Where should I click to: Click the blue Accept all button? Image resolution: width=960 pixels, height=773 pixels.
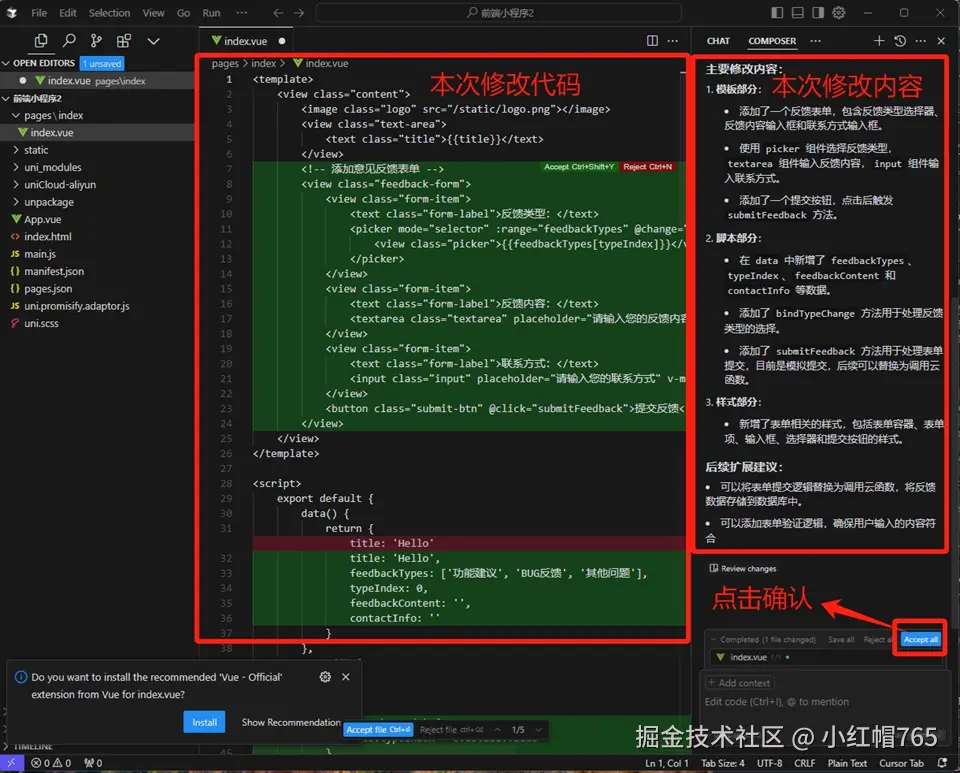(920, 639)
